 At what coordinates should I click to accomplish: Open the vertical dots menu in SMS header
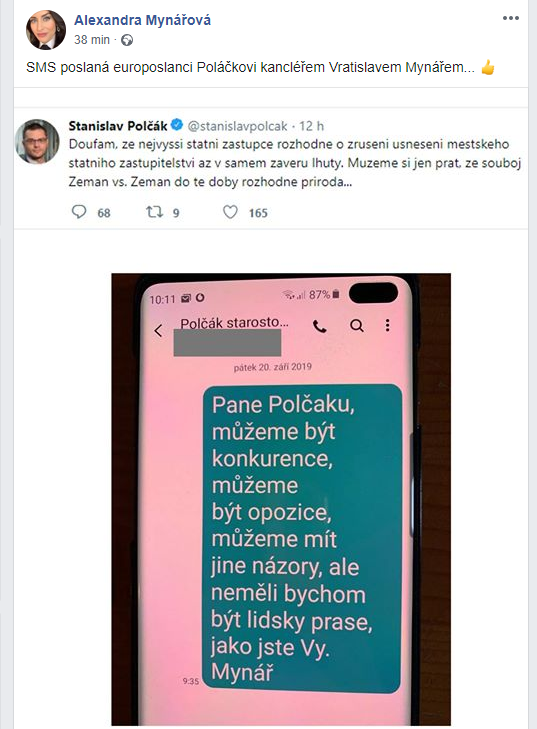click(387, 325)
